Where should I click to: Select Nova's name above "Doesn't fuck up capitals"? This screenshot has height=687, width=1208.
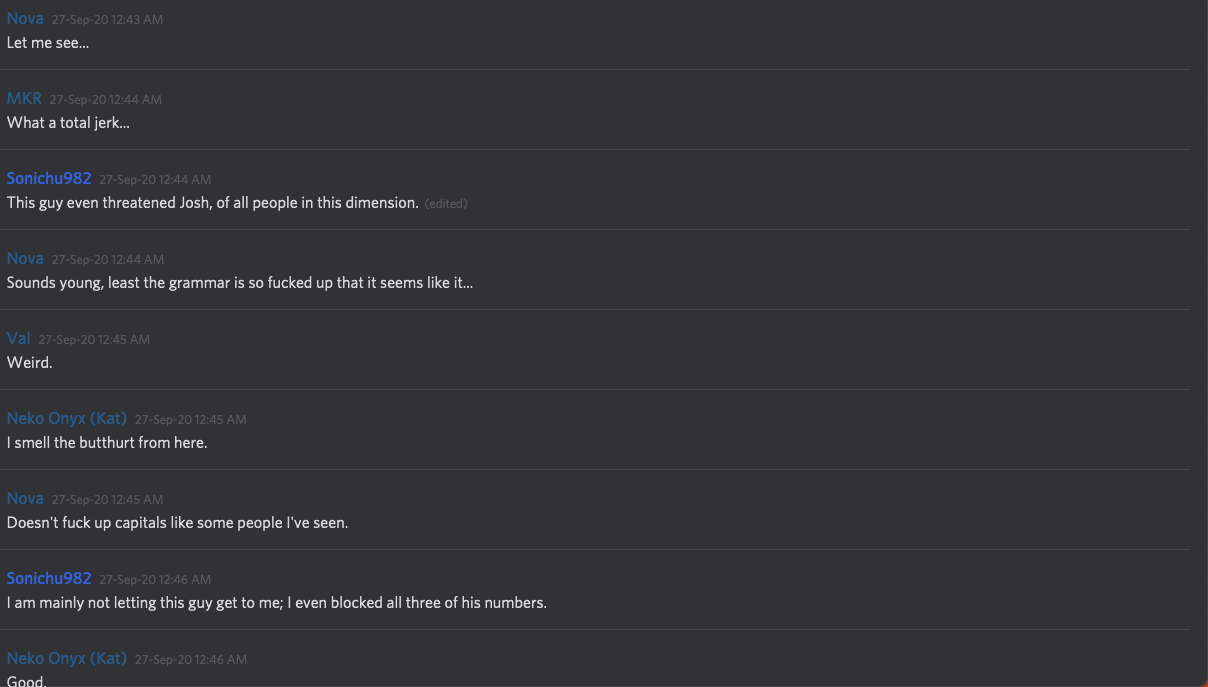25,498
